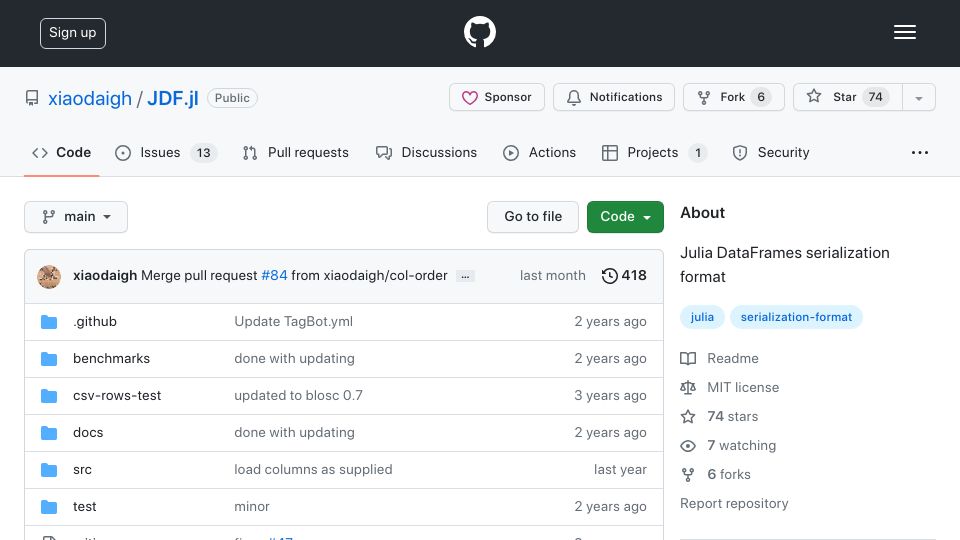Open the Pull requests tab

pyautogui.click(x=295, y=152)
